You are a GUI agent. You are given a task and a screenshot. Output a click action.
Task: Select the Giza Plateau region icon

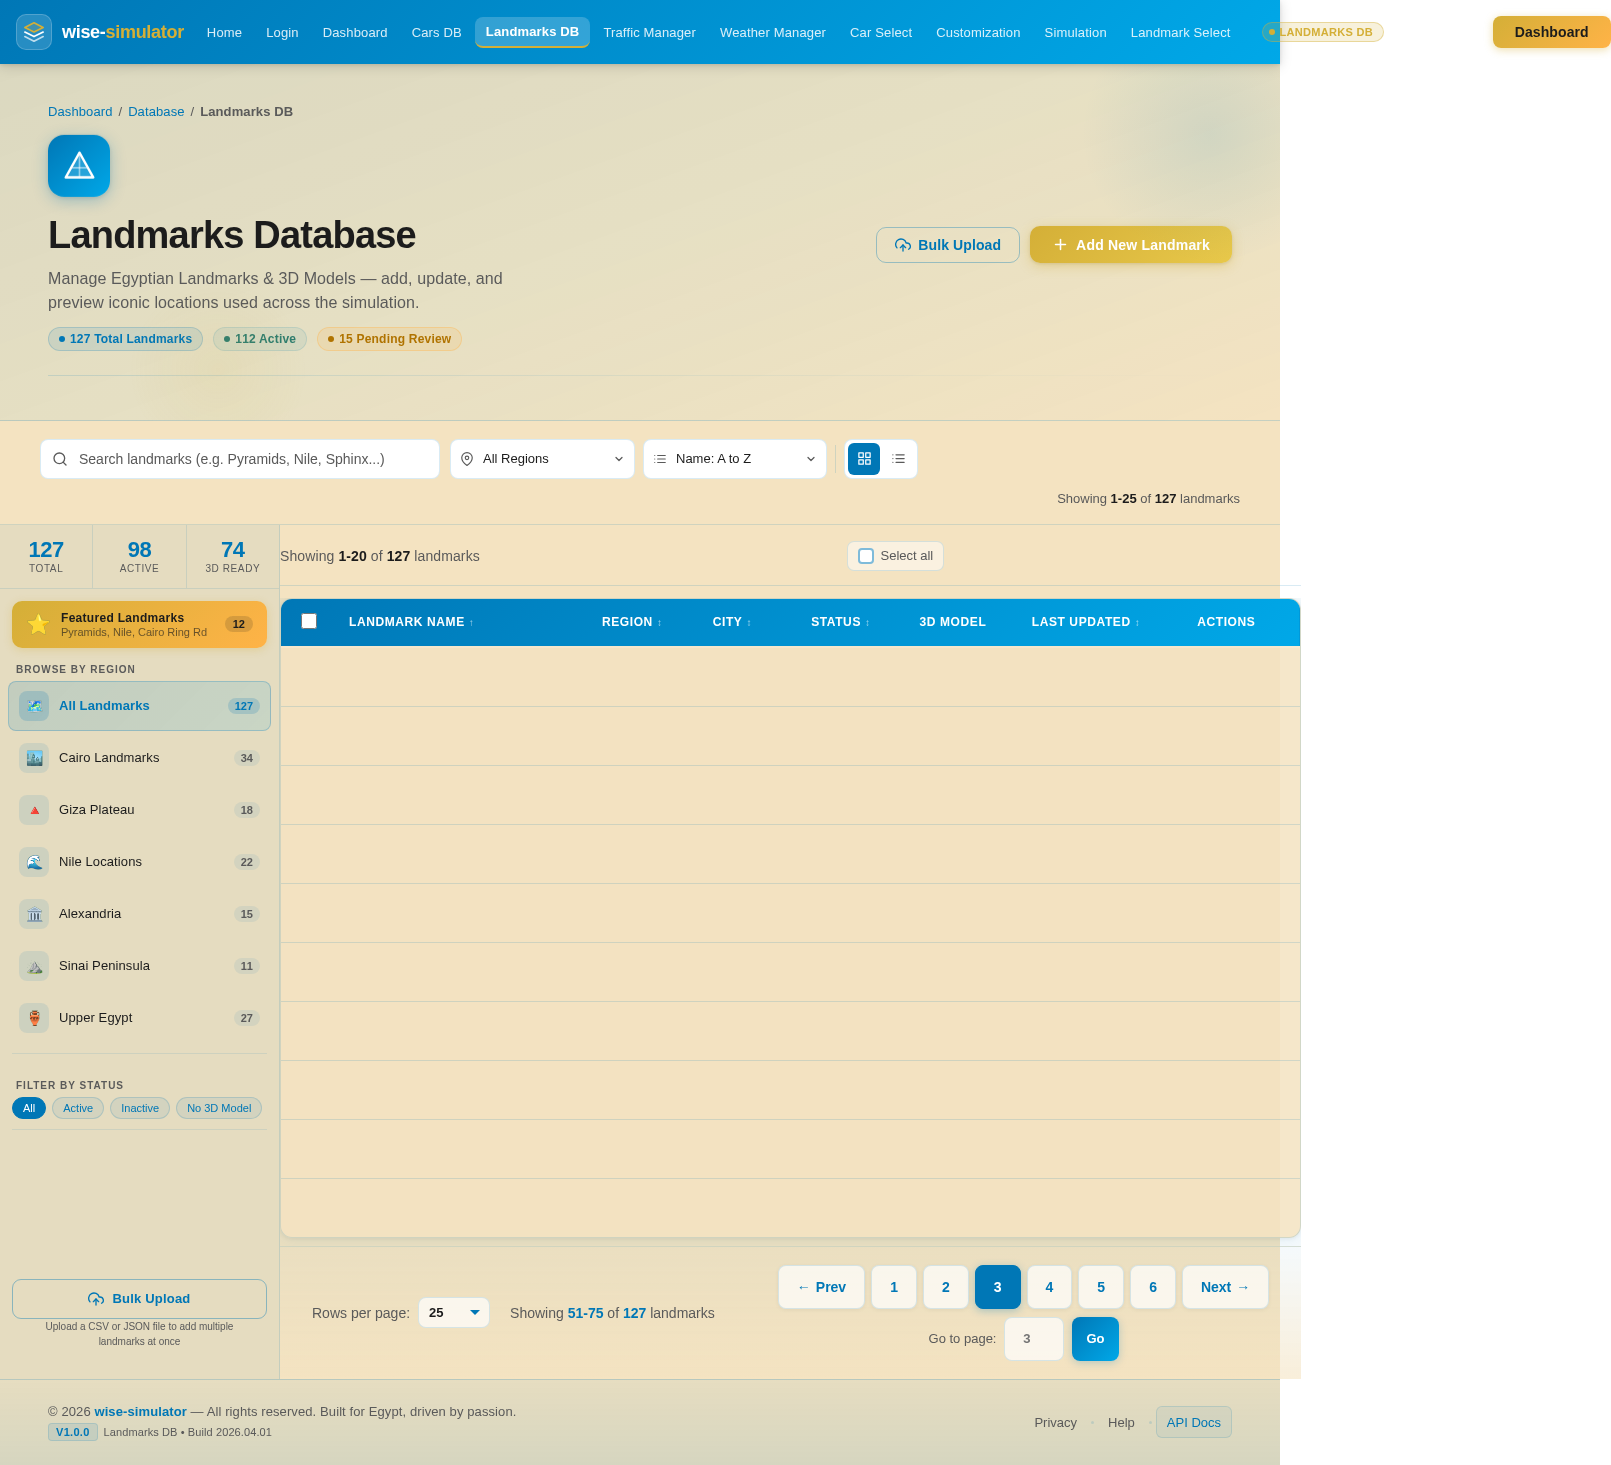click(x=33, y=810)
